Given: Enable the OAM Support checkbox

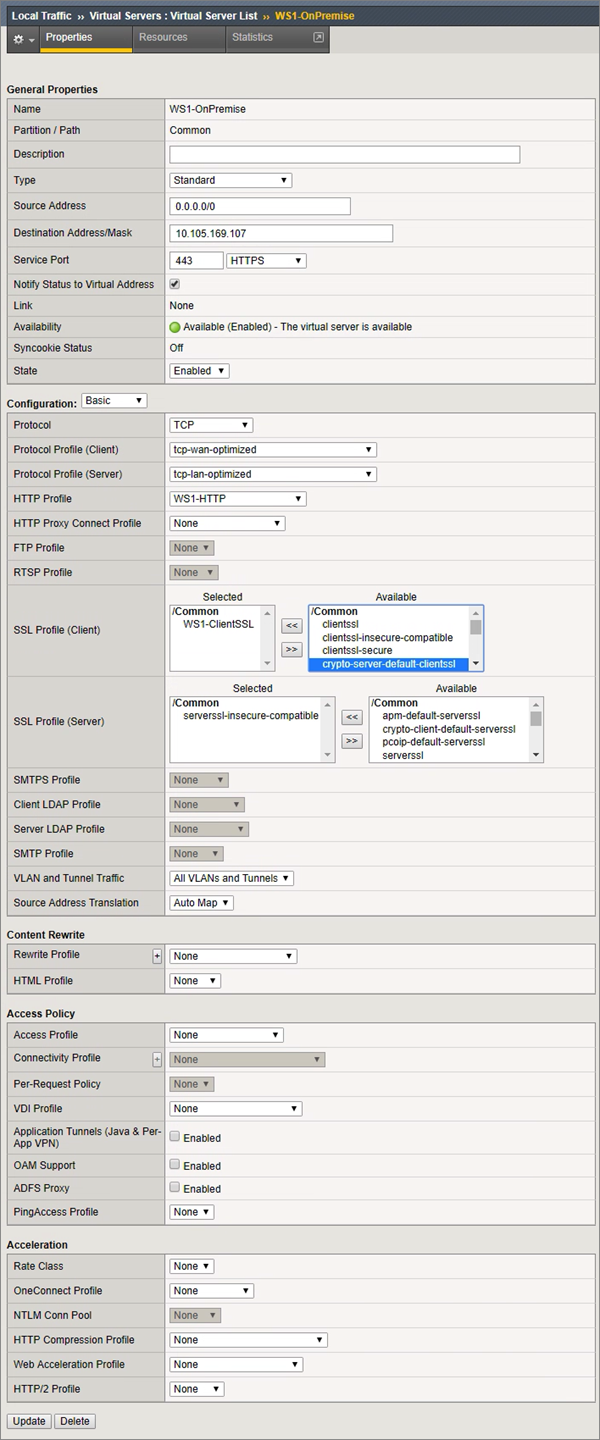Looking at the screenshot, I should coord(175,1164).
